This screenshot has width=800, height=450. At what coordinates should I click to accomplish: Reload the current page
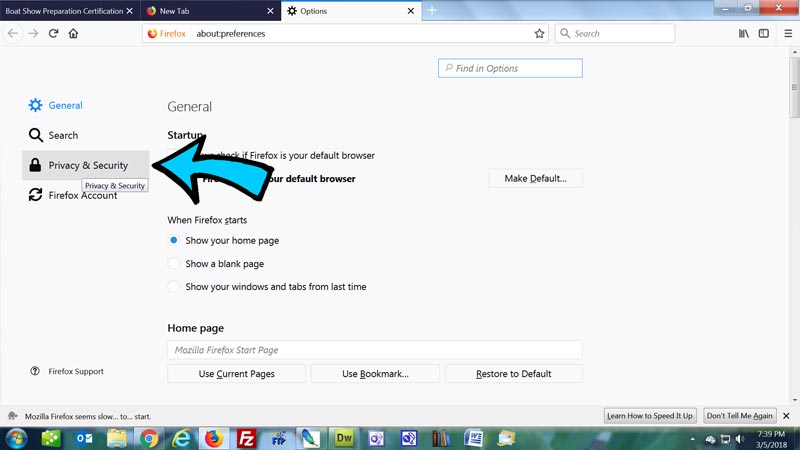point(53,34)
